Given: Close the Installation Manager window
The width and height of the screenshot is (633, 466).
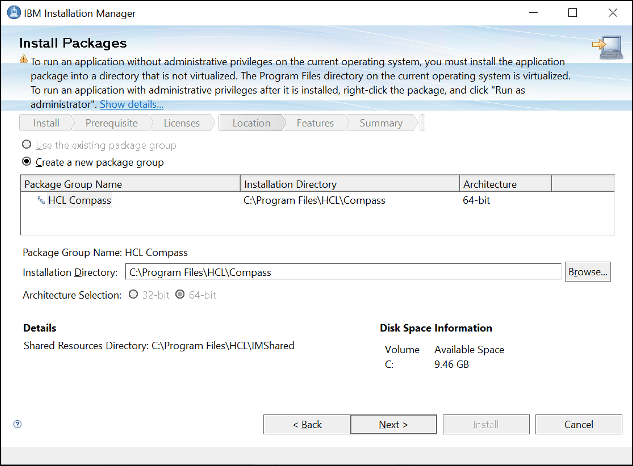Looking at the screenshot, I should [613, 13].
